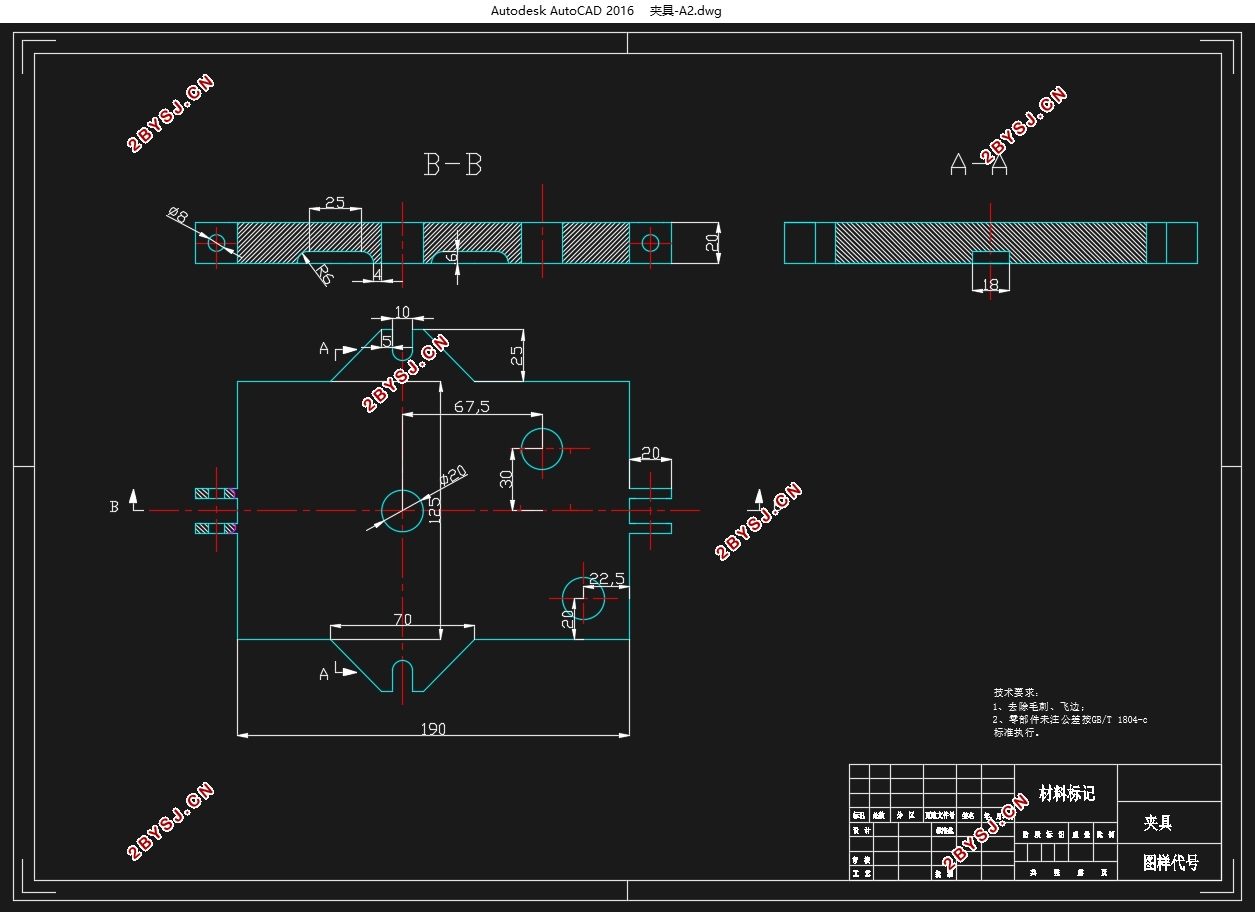Image resolution: width=1255 pixels, height=912 pixels.
Task: Click the 67,5 horizontal dimension
Action: (472, 406)
